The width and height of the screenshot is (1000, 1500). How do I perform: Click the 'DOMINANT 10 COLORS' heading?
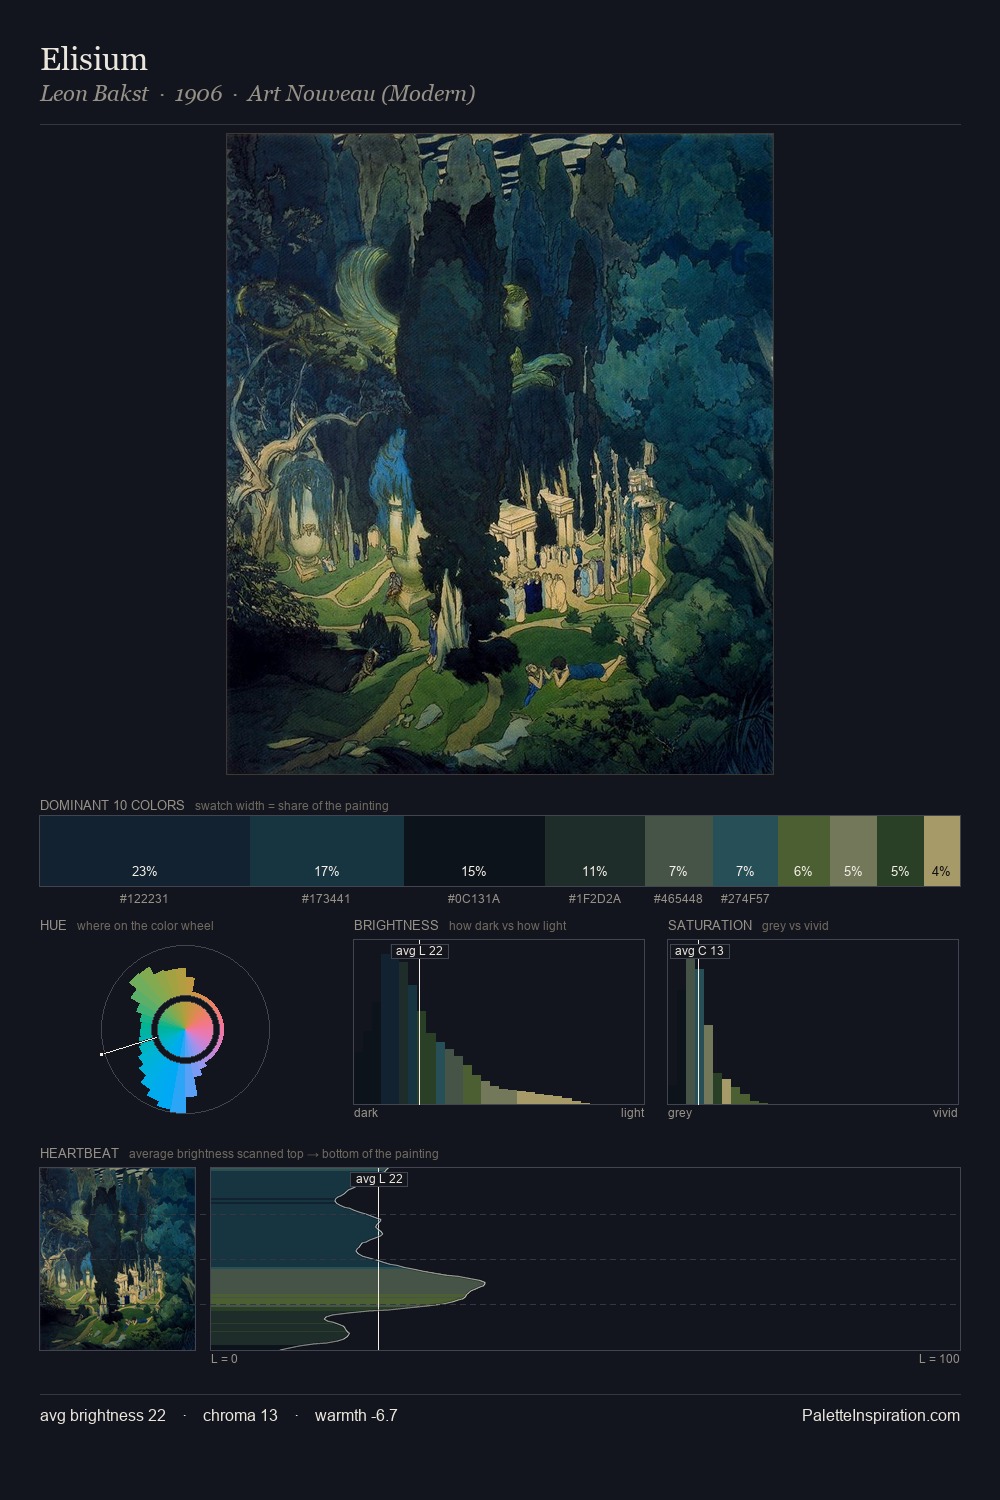click(112, 805)
